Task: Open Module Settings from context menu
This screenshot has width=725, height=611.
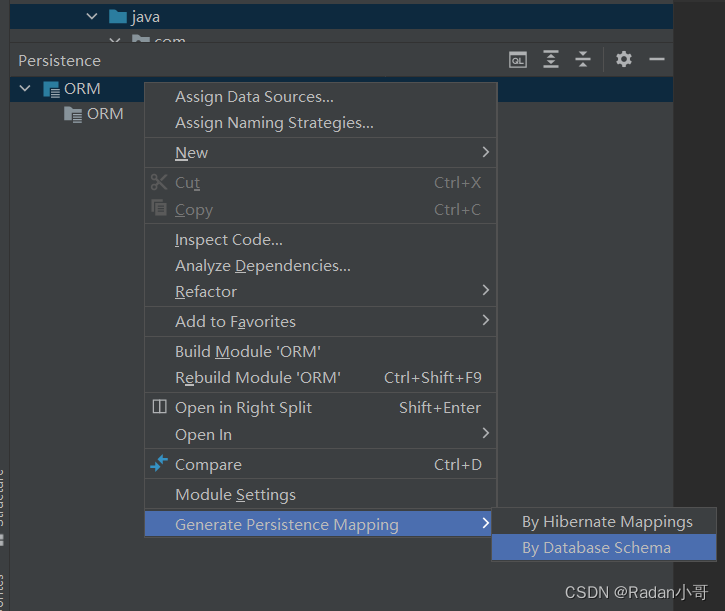Action: coord(320,494)
